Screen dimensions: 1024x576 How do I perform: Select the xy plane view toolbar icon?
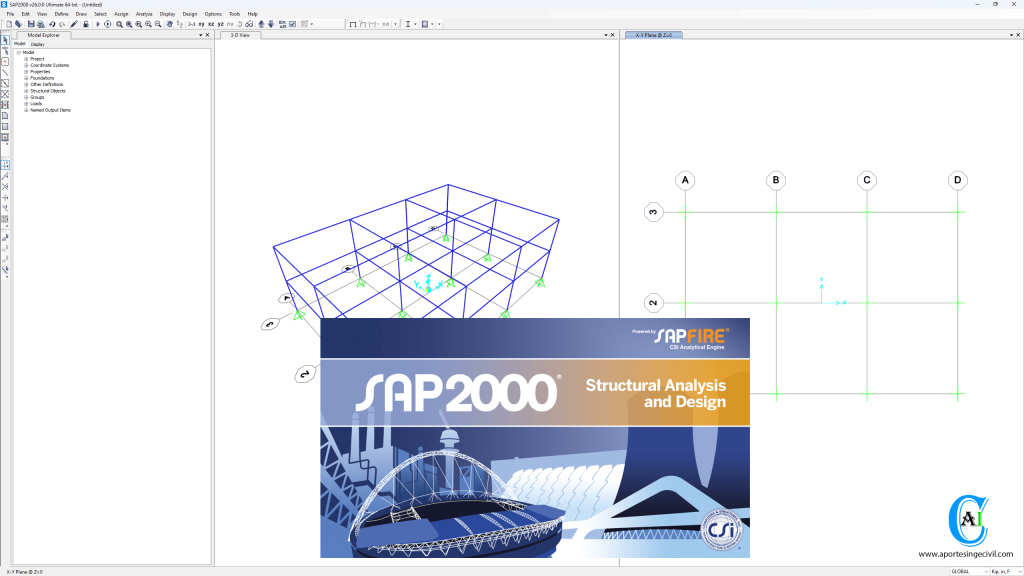tap(200, 23)
